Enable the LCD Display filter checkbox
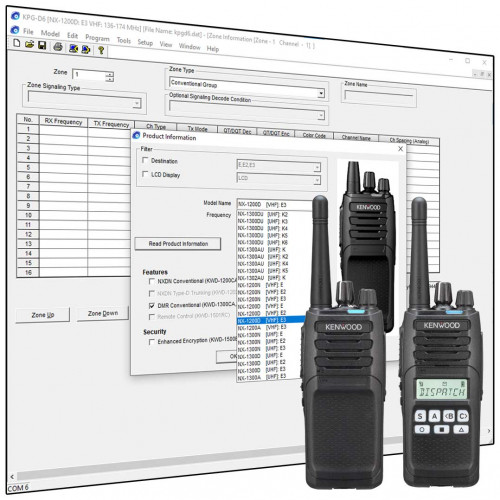This screenshot has width=500, height=500. pos(145,174)
